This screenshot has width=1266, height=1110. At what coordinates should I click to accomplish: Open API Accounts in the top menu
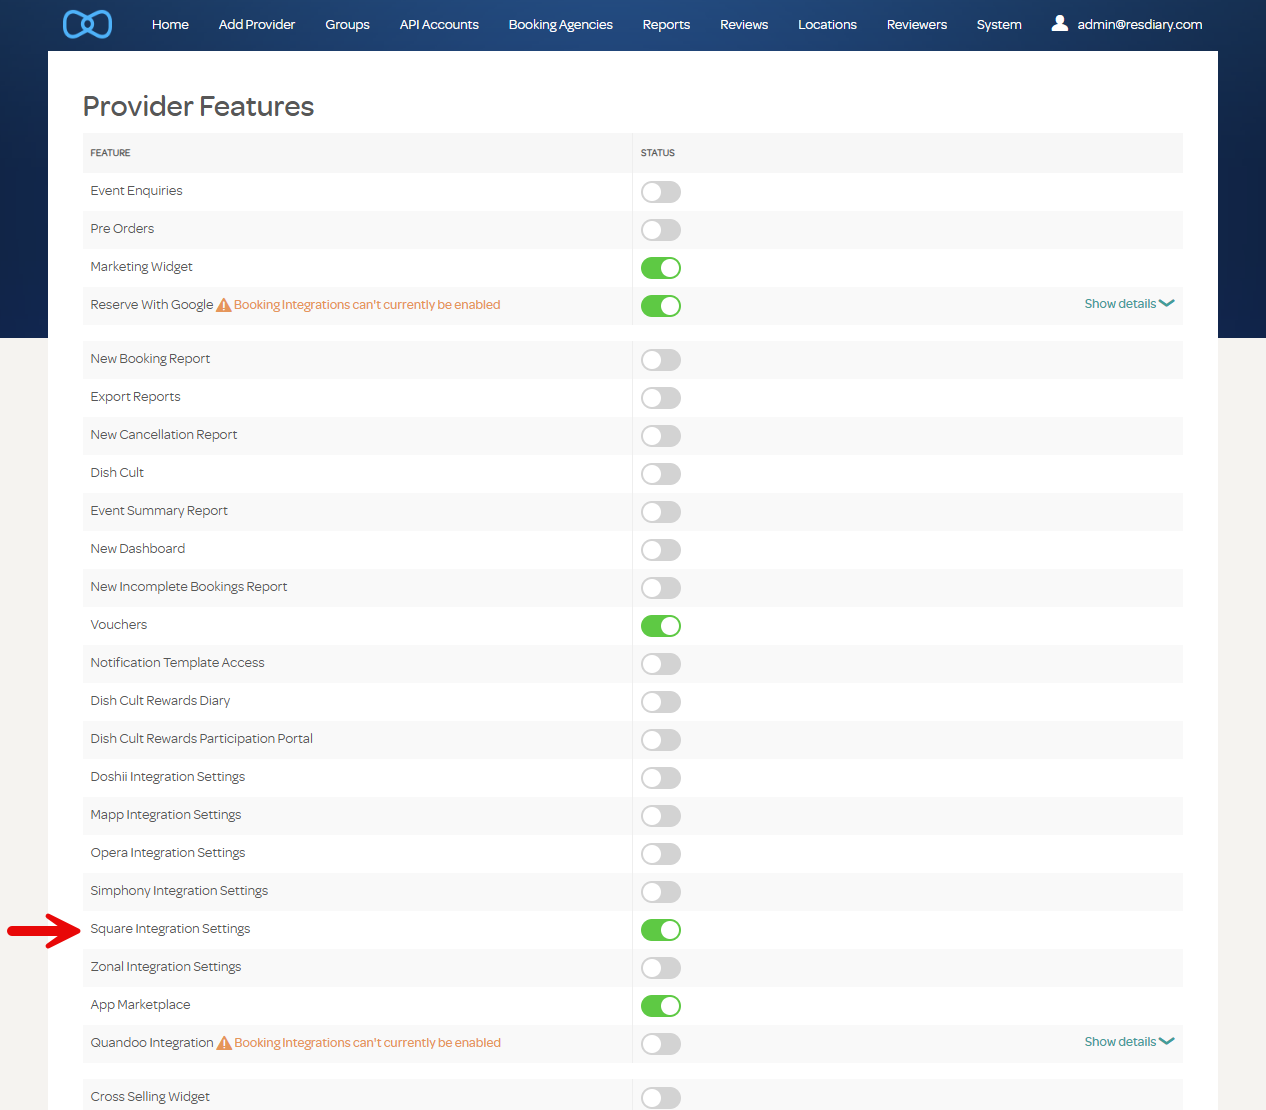tap(439, 24)
